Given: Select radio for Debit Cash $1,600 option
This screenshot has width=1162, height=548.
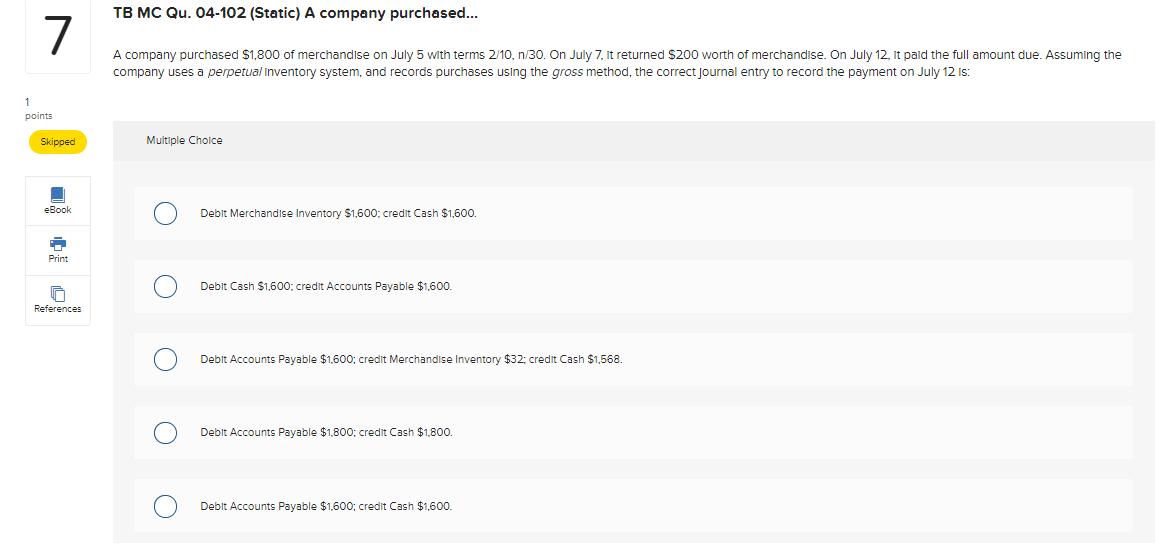Looking at the screenshot, I should 165,286.
